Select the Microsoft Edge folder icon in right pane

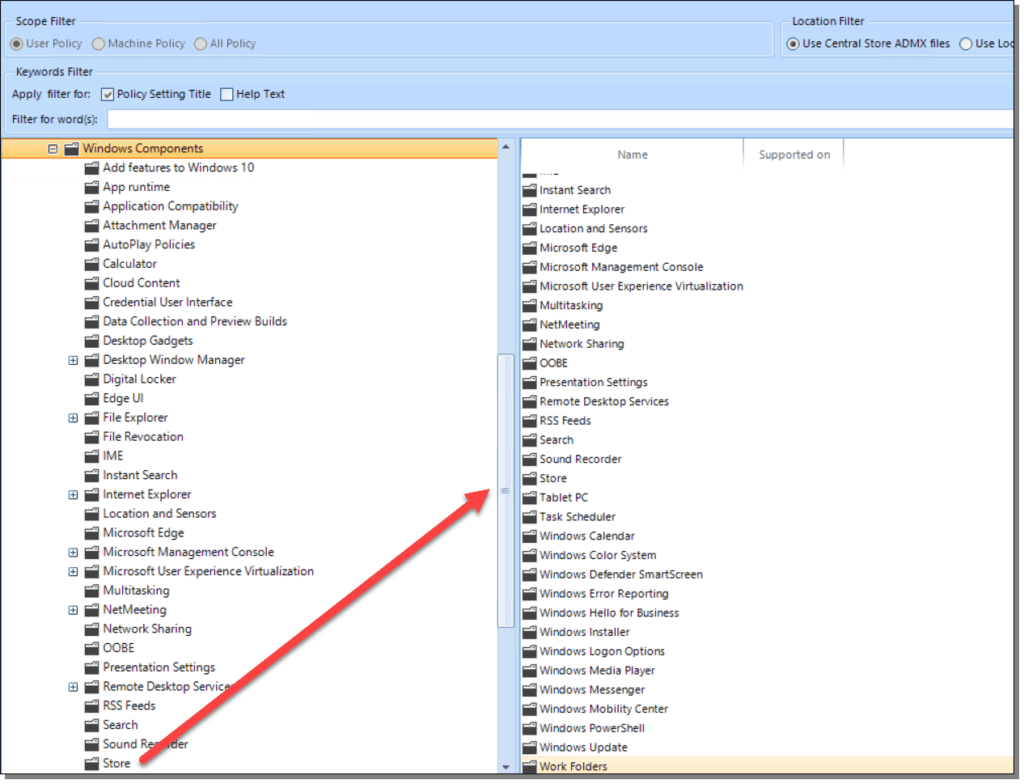pyautogui.click(x=528, y=247)
